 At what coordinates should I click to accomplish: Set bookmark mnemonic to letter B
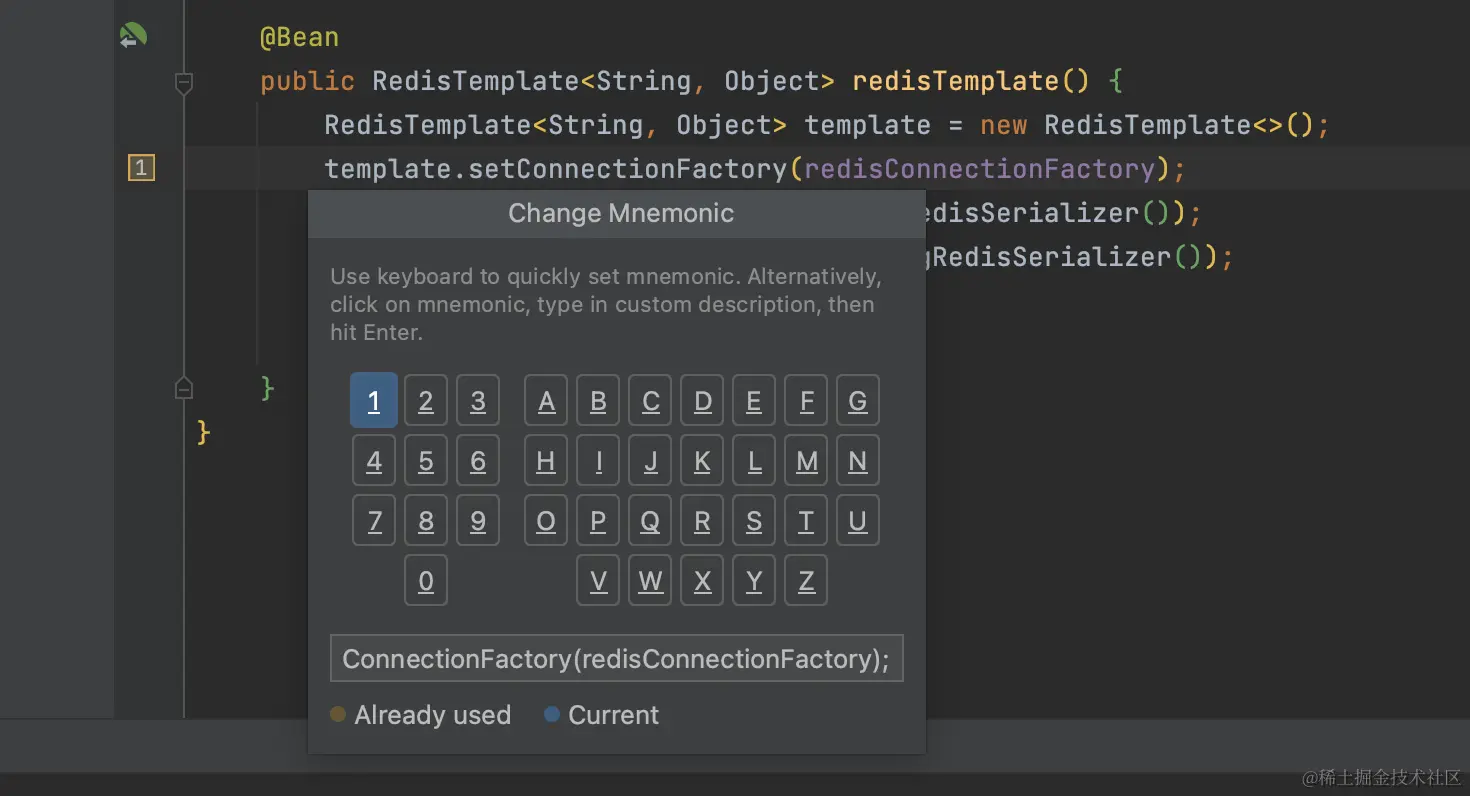(598, 400)
